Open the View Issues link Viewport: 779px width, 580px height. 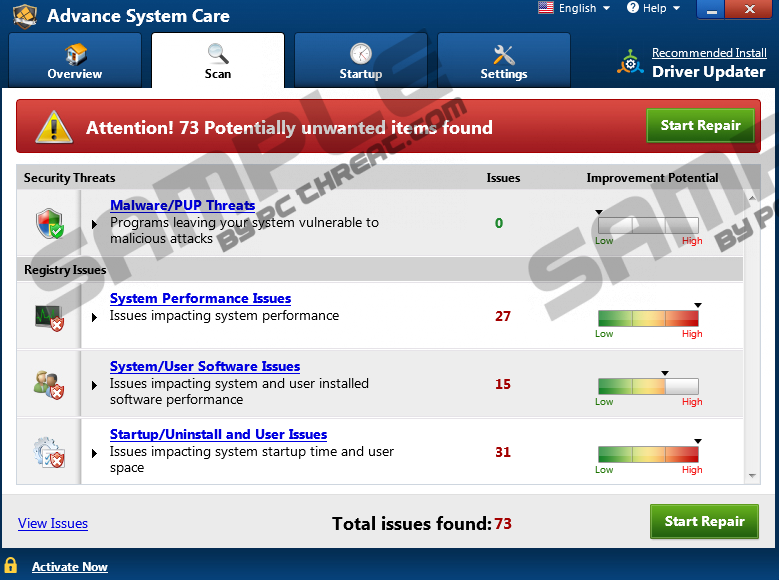coord(53,523)
